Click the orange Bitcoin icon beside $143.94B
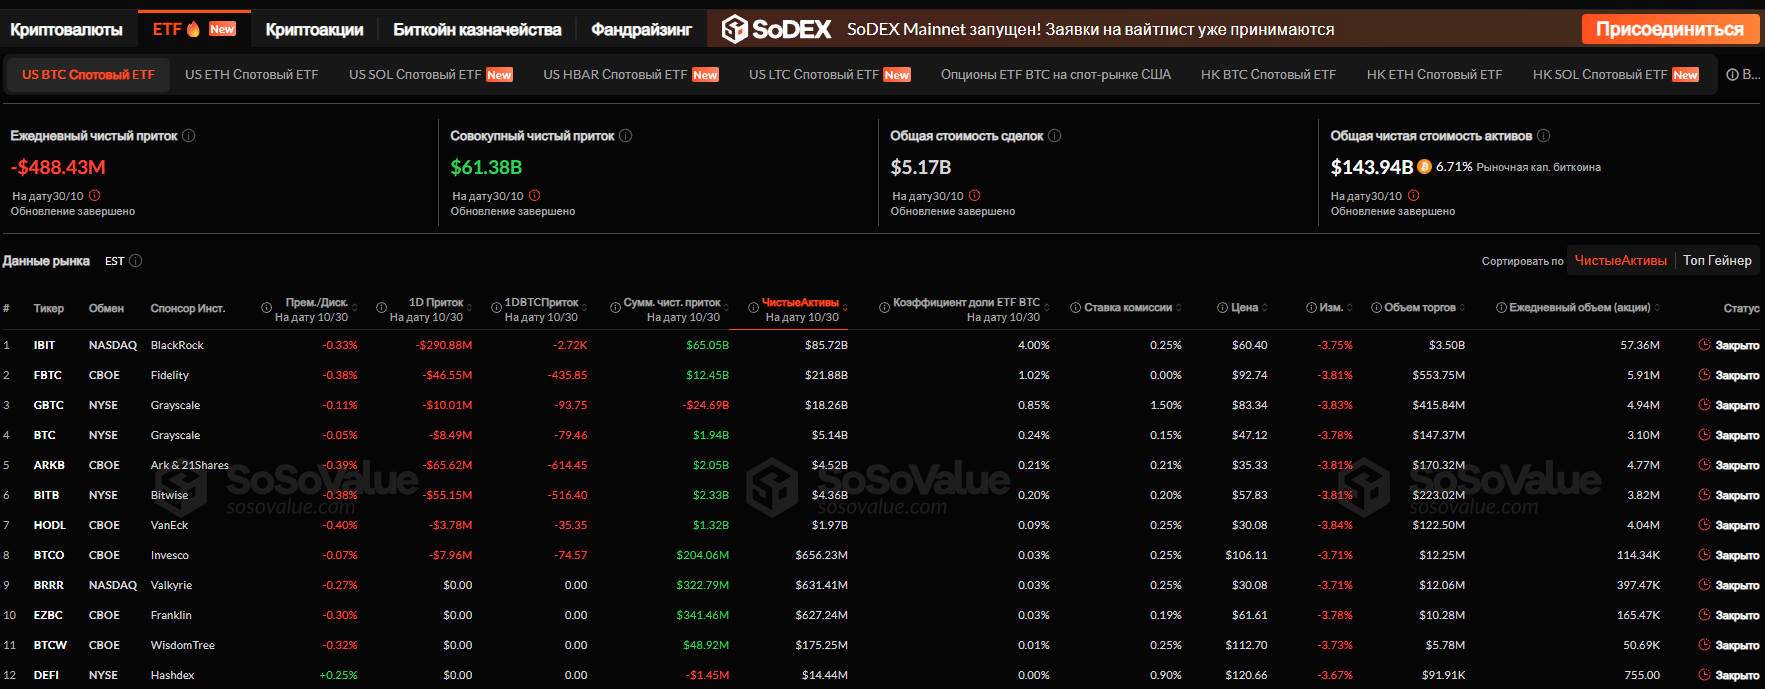1765x689 pixels. tap(1425, 167)
